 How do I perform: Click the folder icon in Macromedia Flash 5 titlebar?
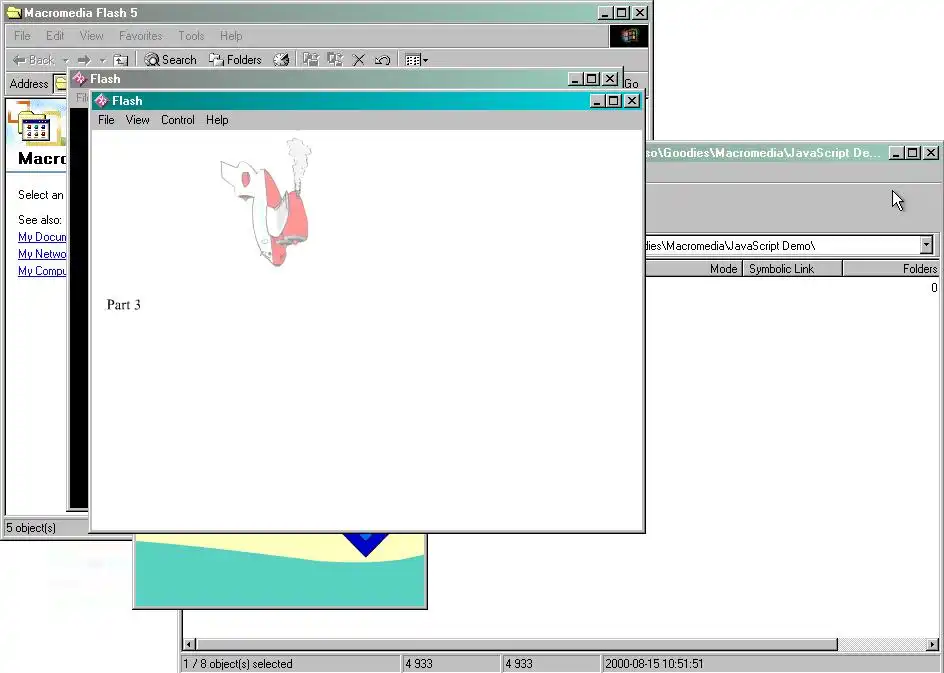point(14,13)
